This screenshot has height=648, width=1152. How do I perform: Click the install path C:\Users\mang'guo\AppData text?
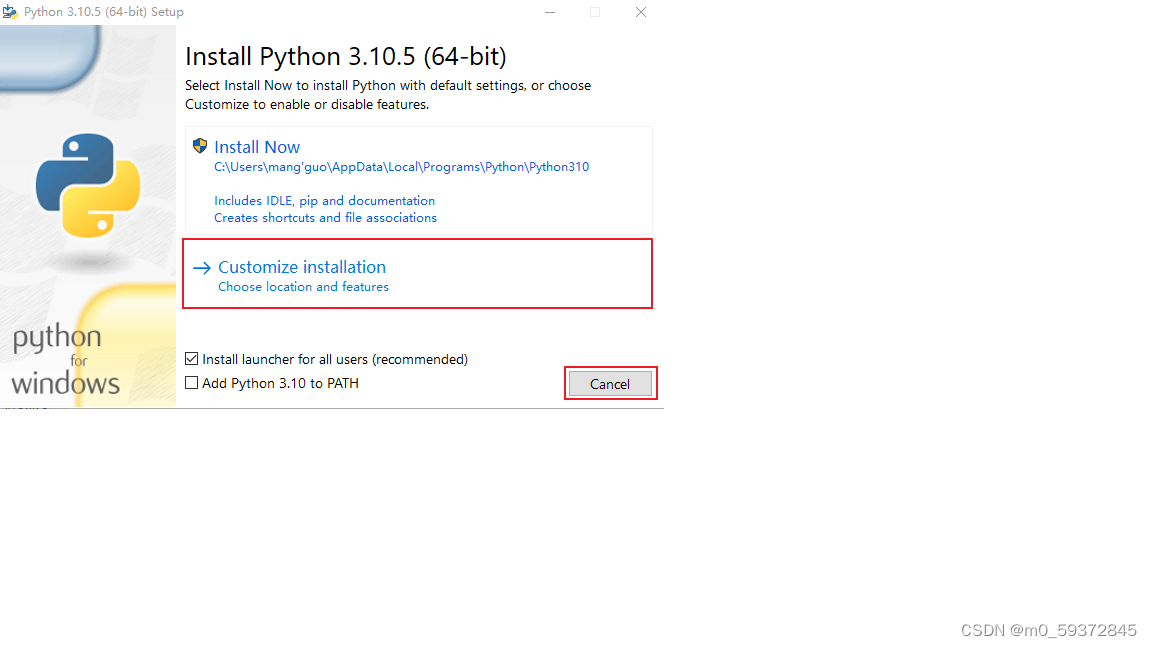(401, 167)
